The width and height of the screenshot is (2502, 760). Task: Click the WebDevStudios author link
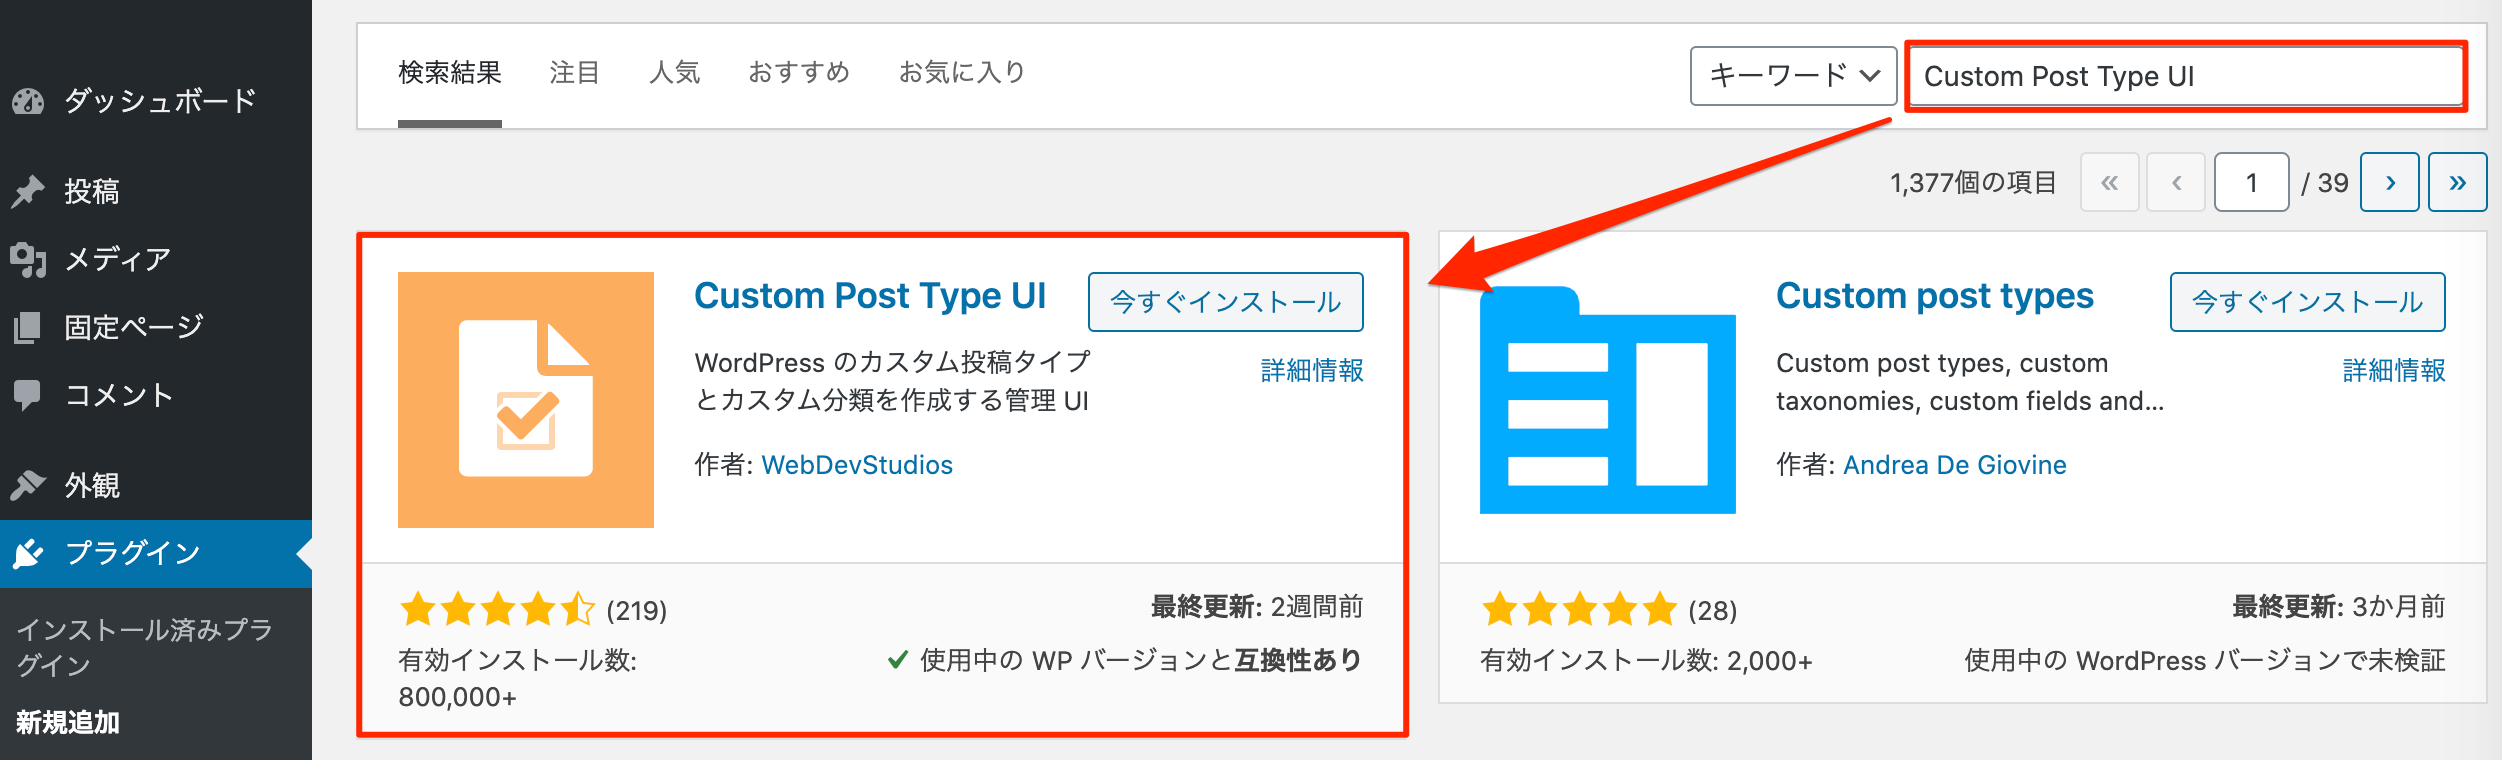(x=857, y=465)
